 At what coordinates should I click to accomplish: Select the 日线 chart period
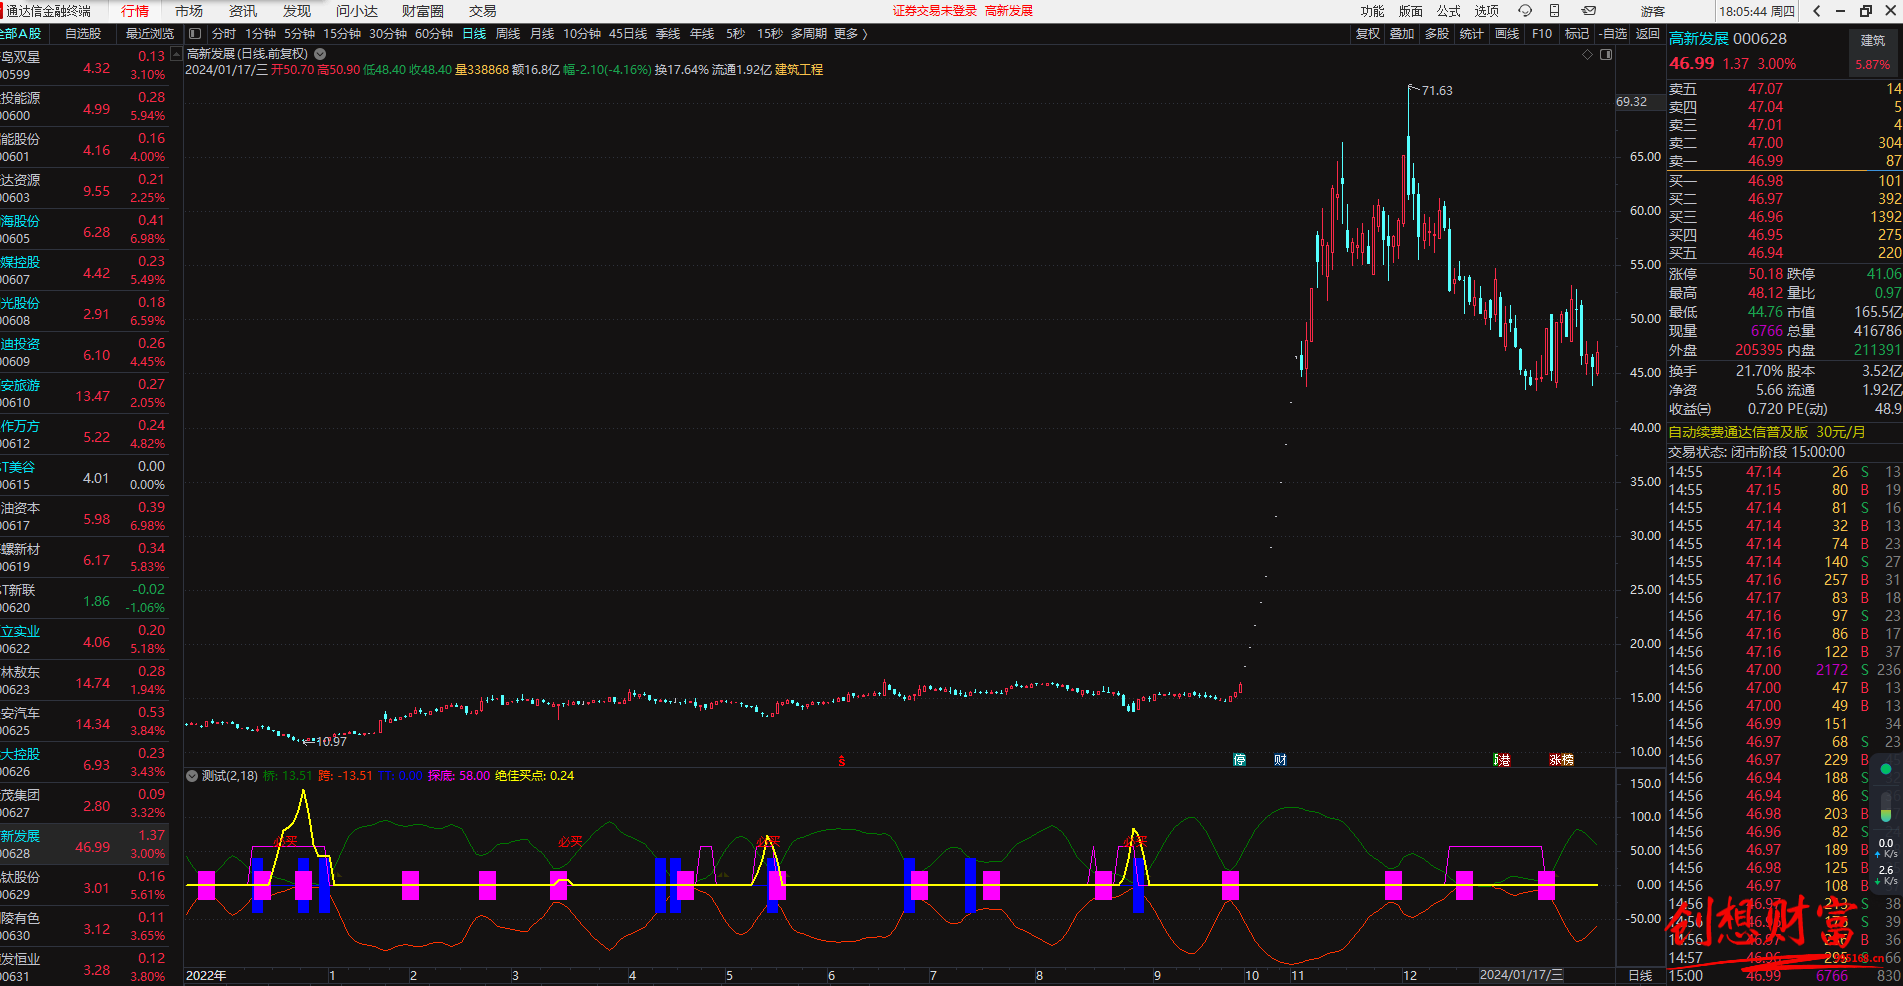click(x=474, y=34)
